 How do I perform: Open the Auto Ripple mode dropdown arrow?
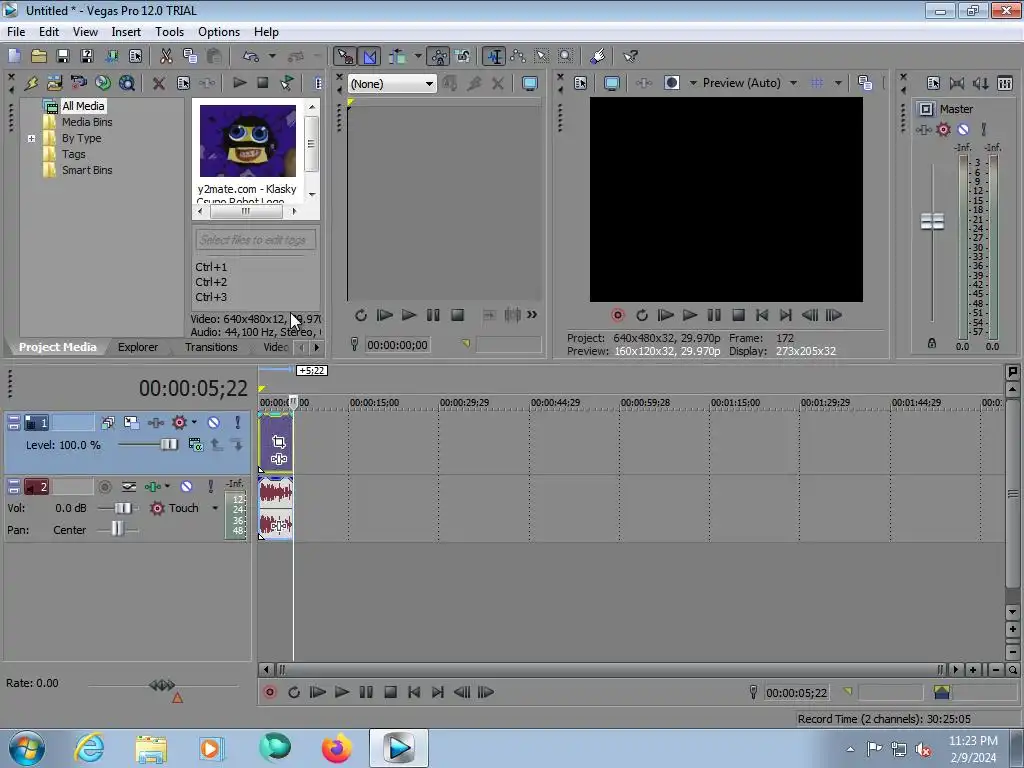coord(417,56)
